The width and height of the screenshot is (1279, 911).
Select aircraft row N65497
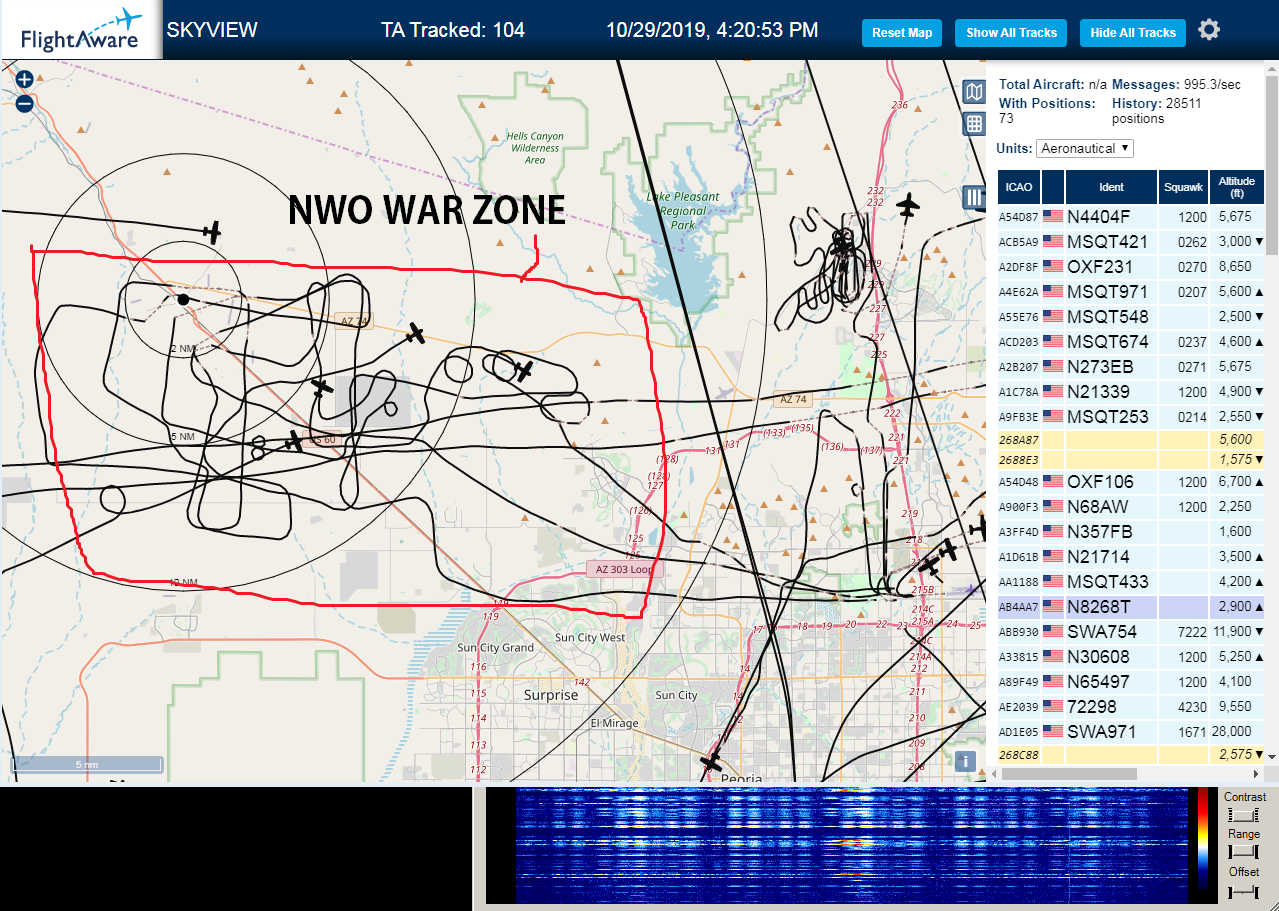coord(1131,682)
